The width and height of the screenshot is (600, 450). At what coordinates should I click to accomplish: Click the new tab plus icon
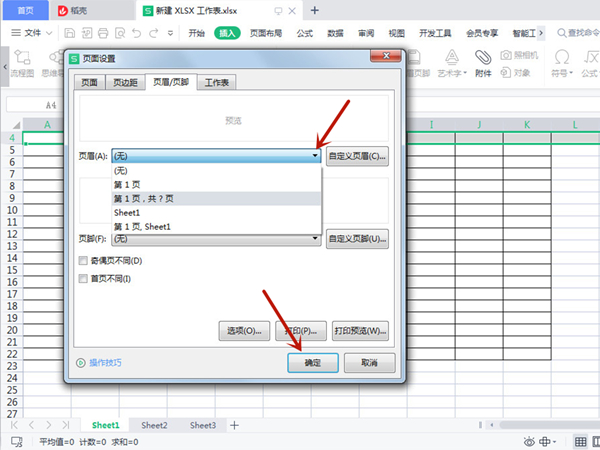pos(315,10)
